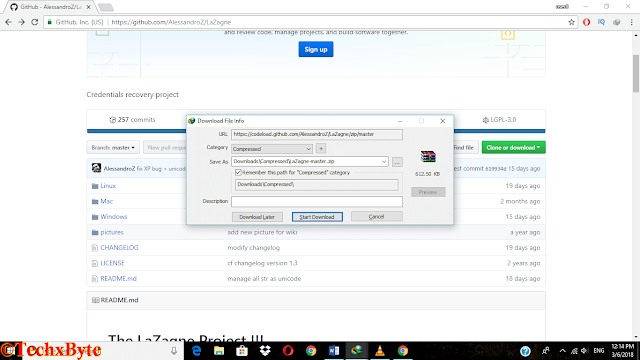Open the 257 commits link
Viewport: 640px width, 360px height.
coord(132,120)
